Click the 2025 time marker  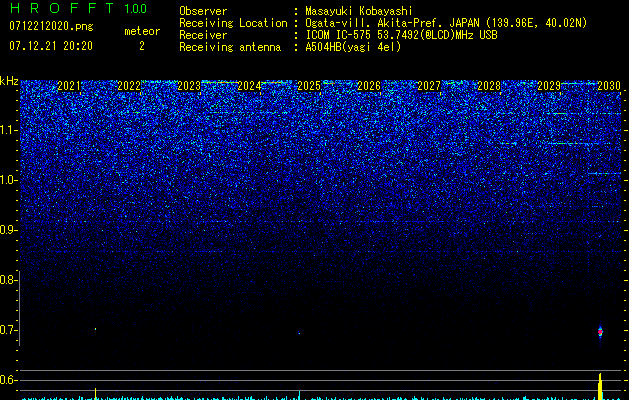[309, 86]
